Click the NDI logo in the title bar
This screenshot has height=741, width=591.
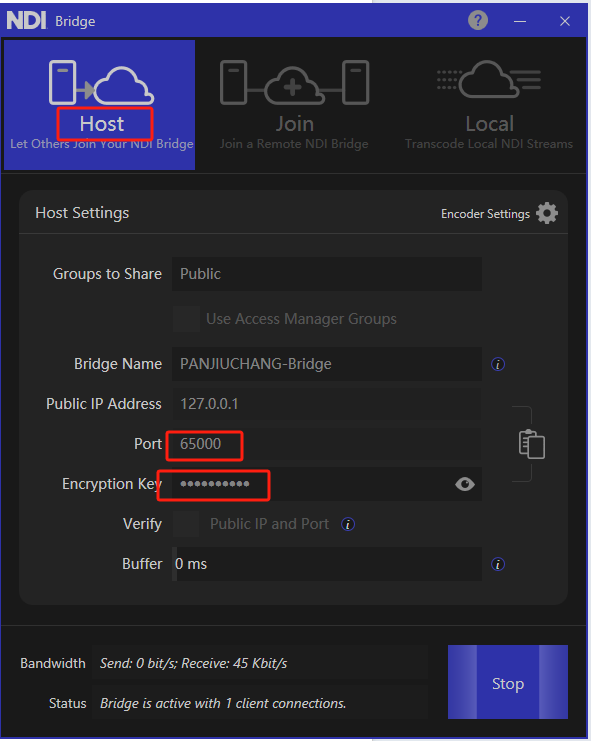coord(26,21)
